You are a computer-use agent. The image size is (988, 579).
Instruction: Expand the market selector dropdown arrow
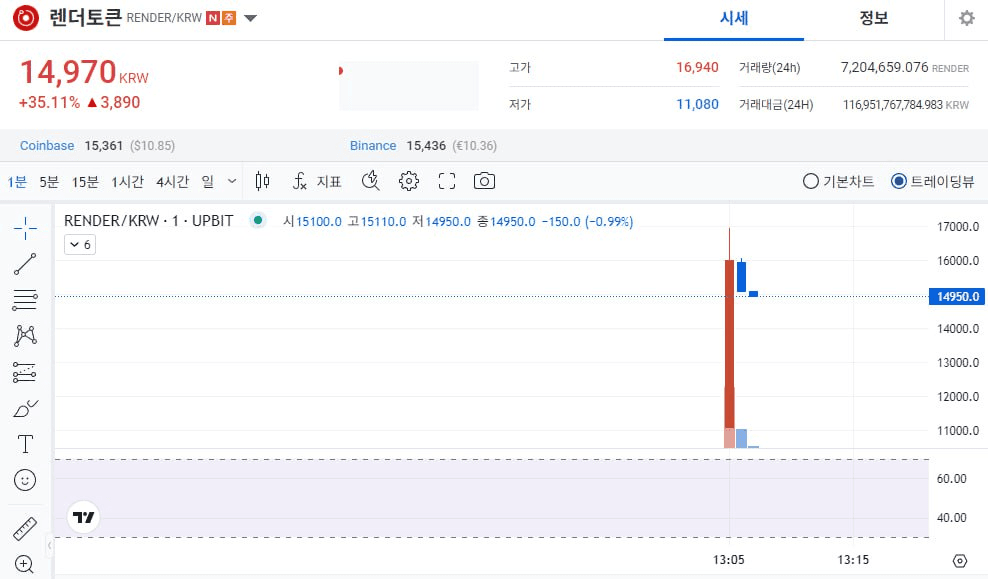coord(250,18)
